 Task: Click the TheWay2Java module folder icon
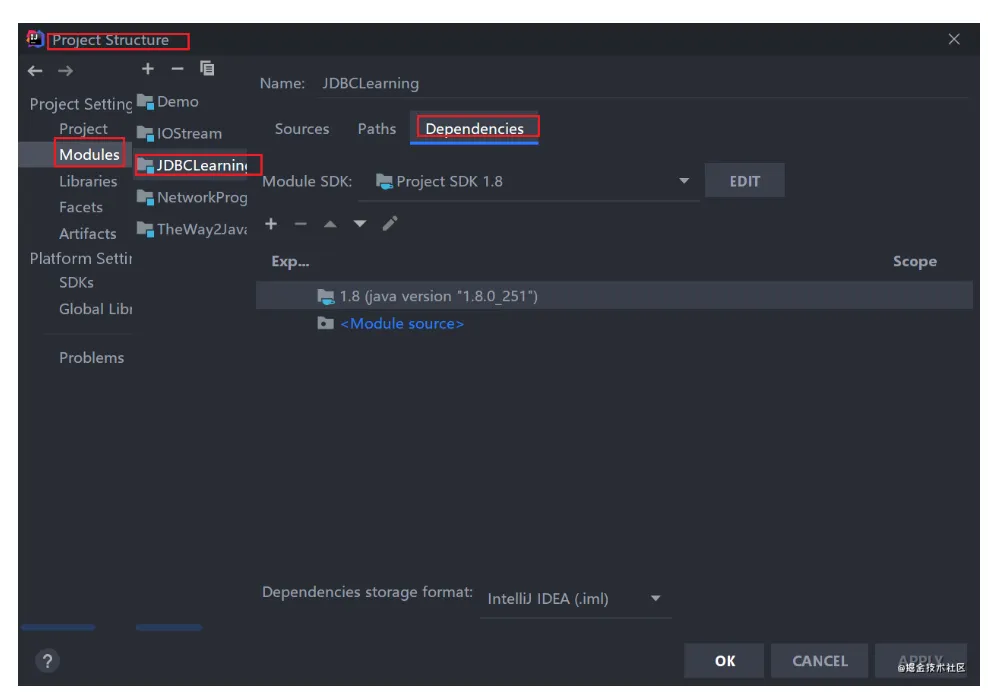(145, 229)
